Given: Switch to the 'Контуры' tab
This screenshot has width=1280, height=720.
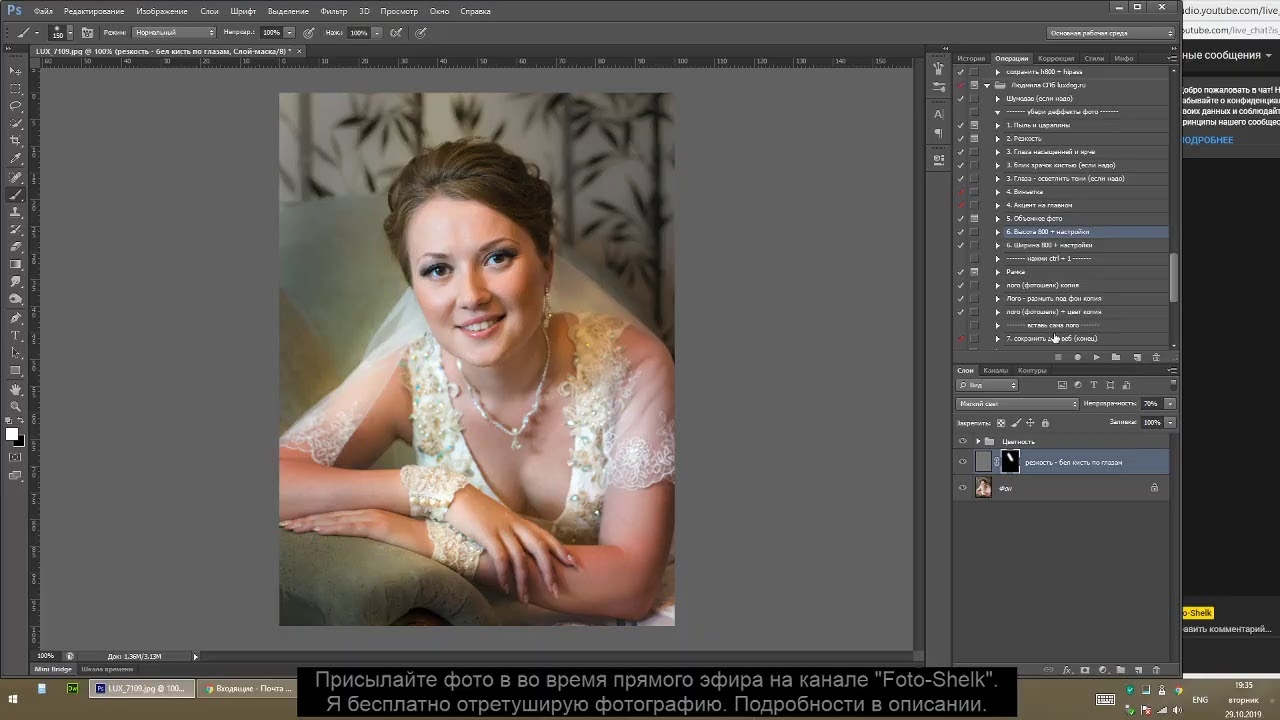Looking at the screenshot, I should [1032, 370].
